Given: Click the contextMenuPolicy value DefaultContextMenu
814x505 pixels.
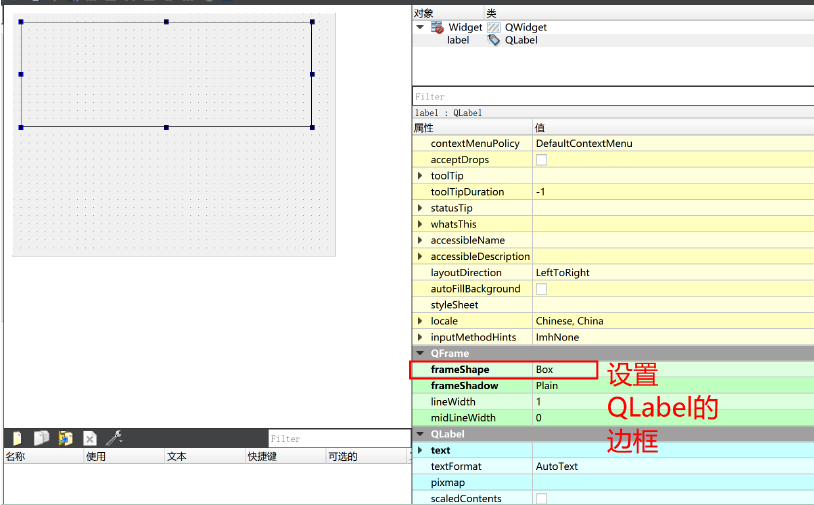Looking at the screenshot, I should pos(584,144).
